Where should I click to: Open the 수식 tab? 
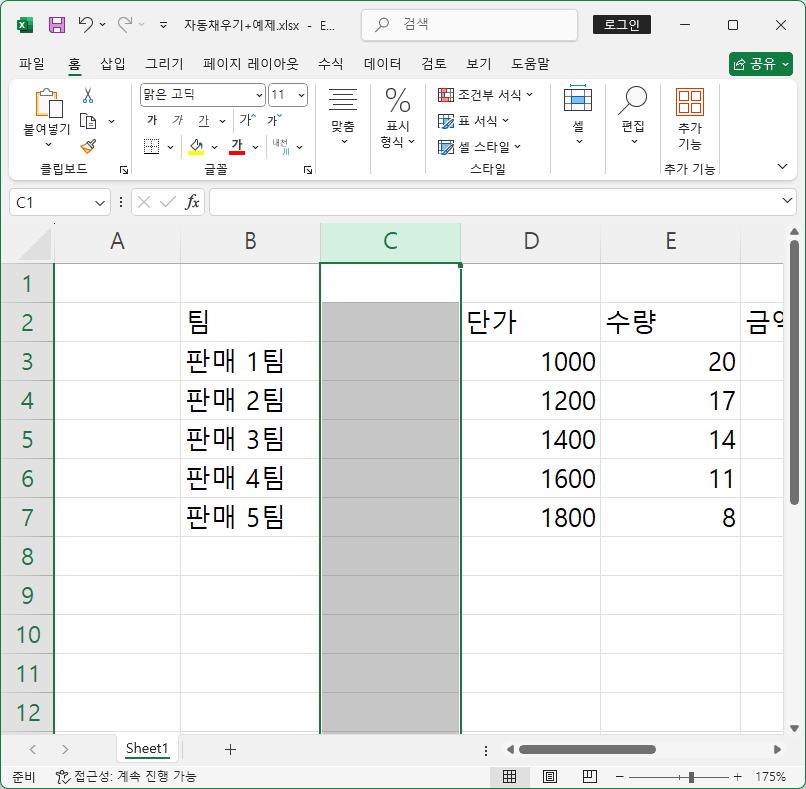(331, 64)
